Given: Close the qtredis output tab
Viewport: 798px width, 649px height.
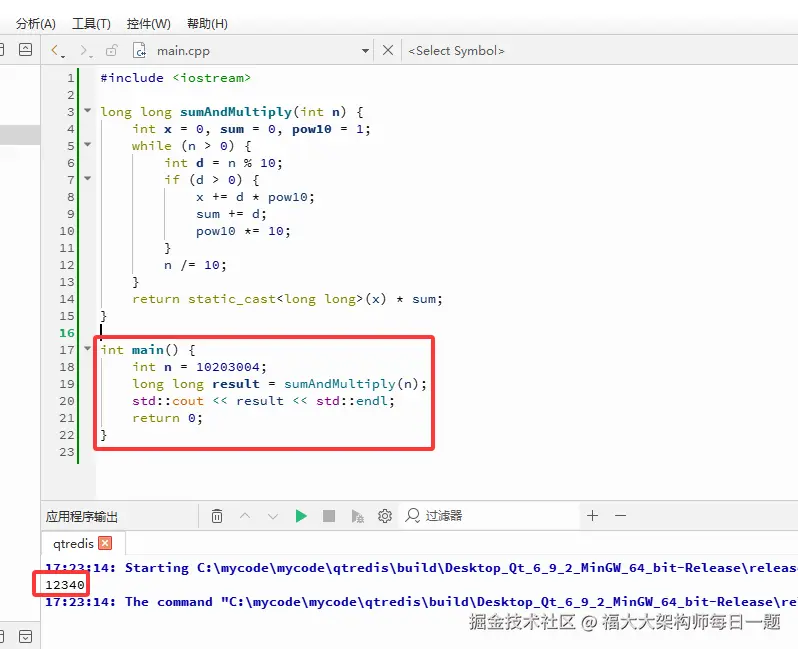Looking at the screenshot, I should pyautogui.click(x=105, y=543).
